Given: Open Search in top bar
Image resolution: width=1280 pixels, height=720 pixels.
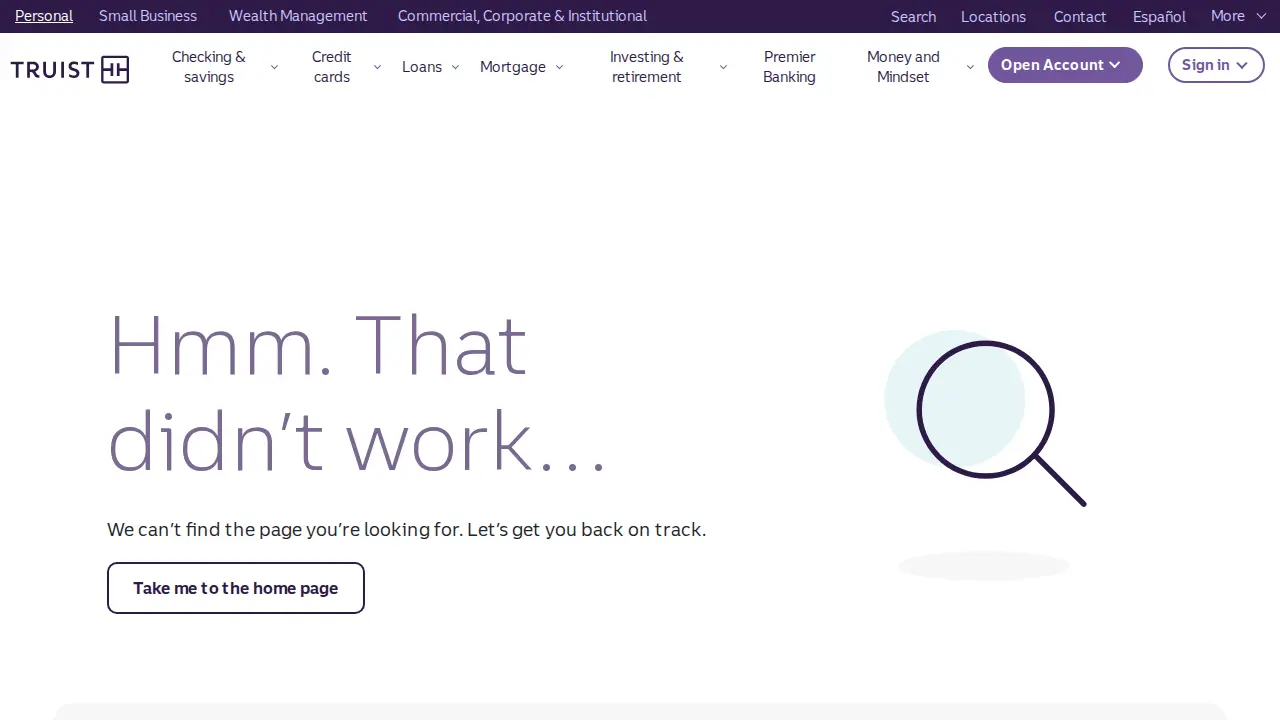Looking at the screenshot, I should pos(913,17).
